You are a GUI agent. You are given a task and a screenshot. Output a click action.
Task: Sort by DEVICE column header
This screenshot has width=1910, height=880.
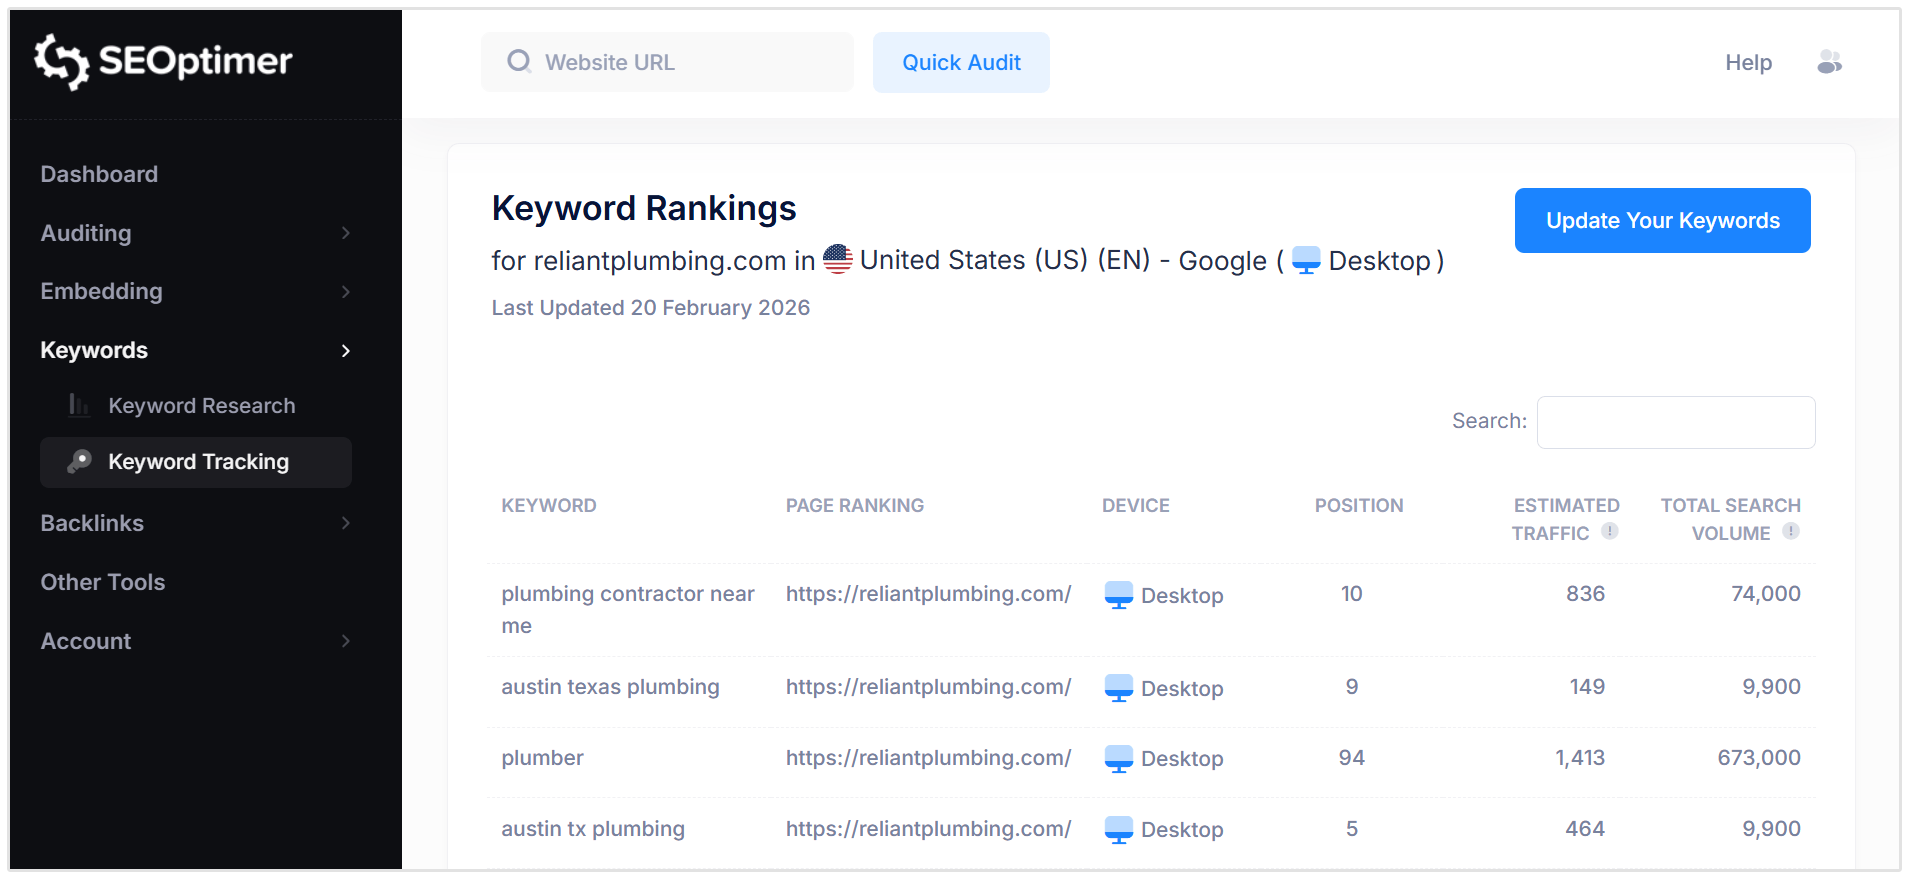1136,505
